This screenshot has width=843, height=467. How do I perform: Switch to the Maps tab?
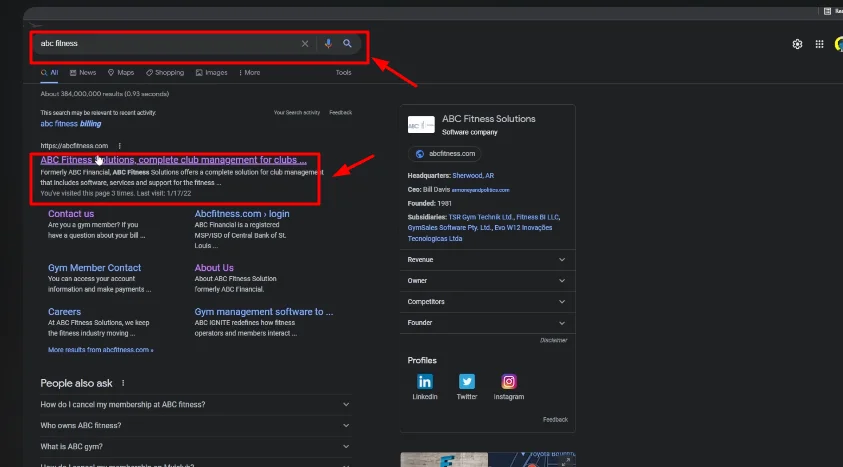121,73
